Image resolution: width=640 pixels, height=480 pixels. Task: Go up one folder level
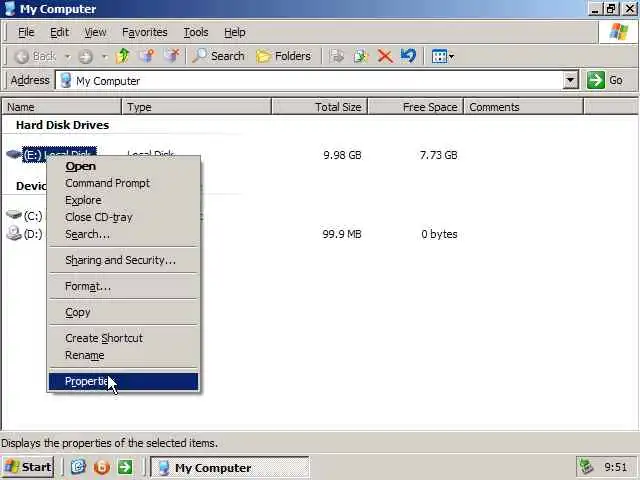tap(122, 56)
